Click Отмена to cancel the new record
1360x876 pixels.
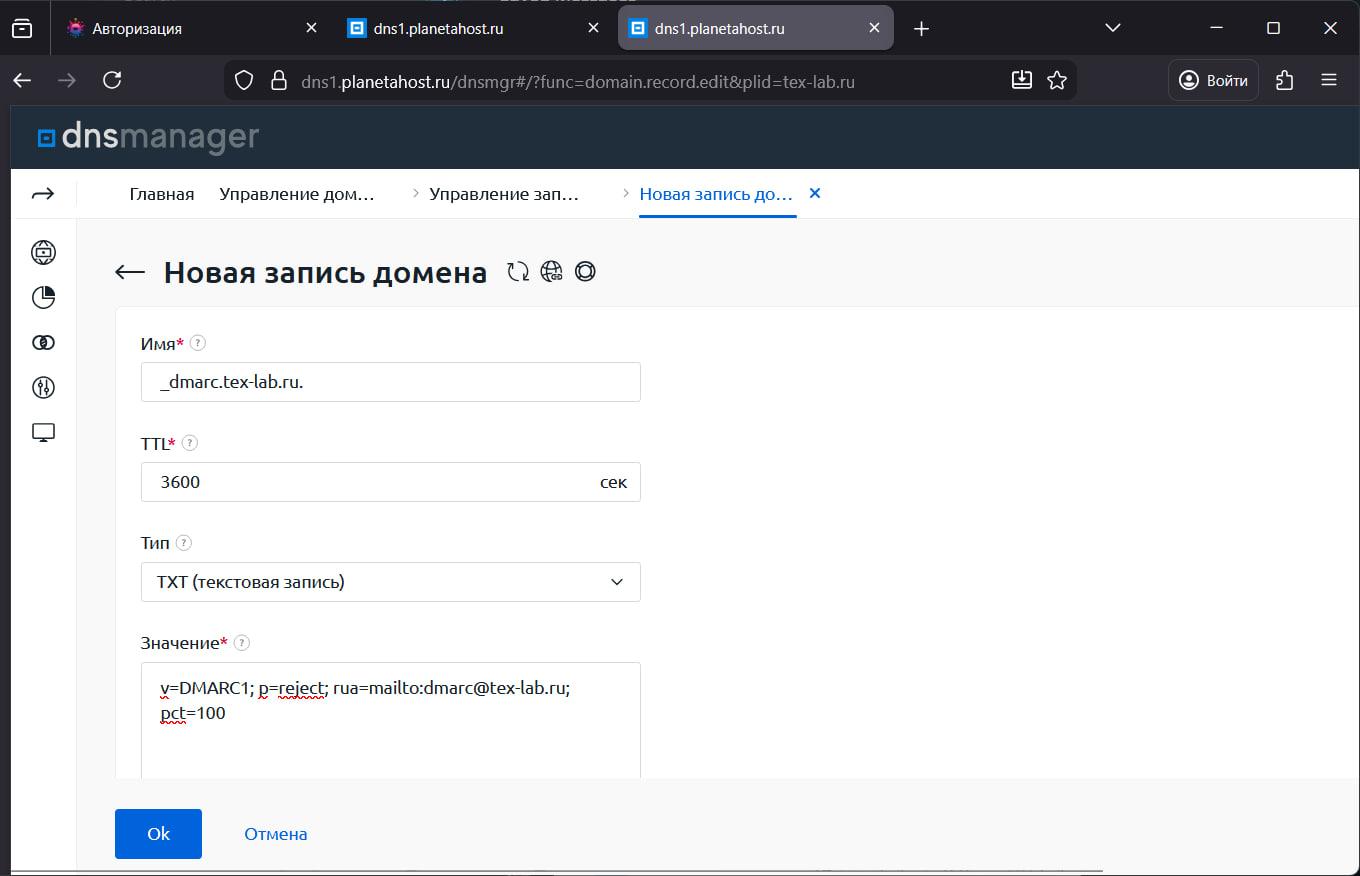(276, 833)
